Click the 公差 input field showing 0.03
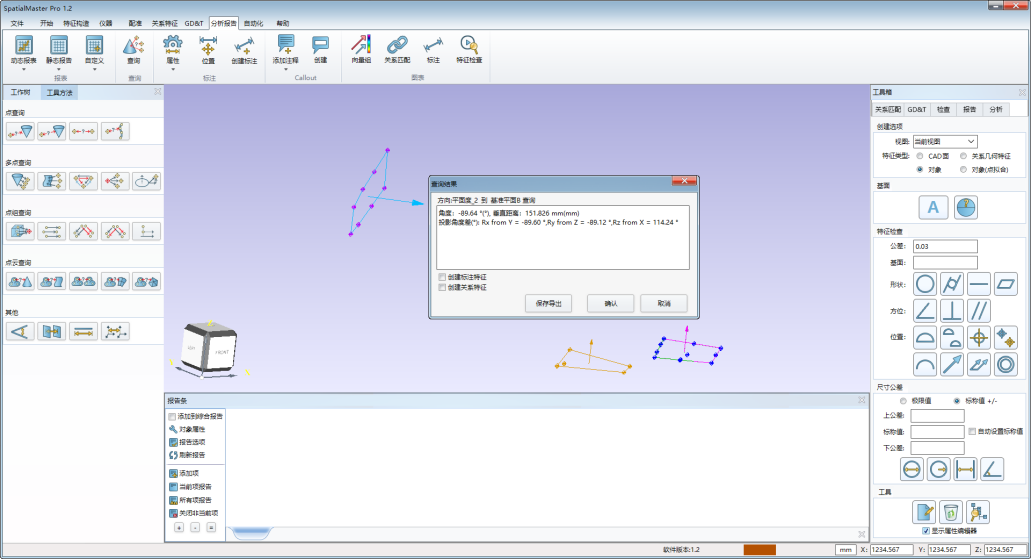 tap(944, 246)
